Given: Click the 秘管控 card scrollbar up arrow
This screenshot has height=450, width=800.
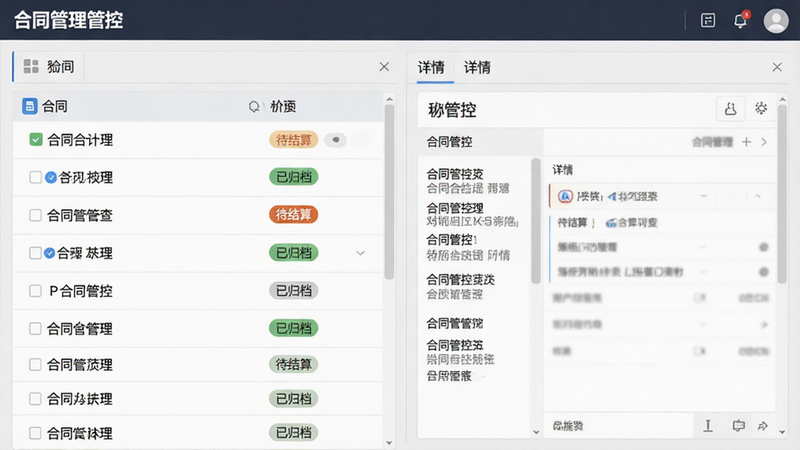Looking at the screenshot, I should coord(782,99).
